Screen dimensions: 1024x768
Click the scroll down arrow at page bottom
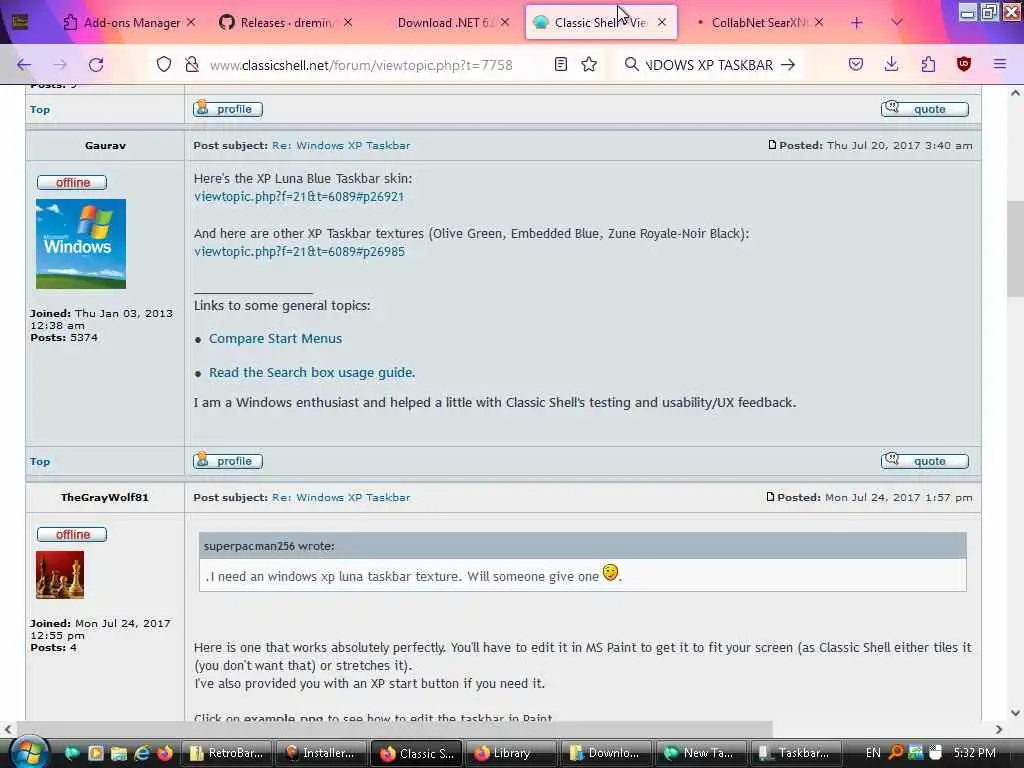1015,712
